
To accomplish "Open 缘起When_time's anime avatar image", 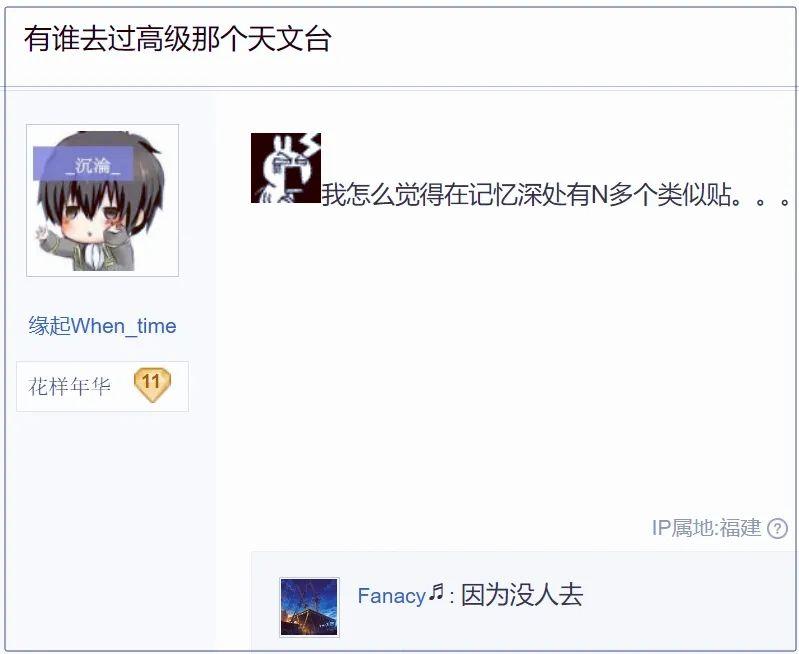I will (x=102, y=200).
